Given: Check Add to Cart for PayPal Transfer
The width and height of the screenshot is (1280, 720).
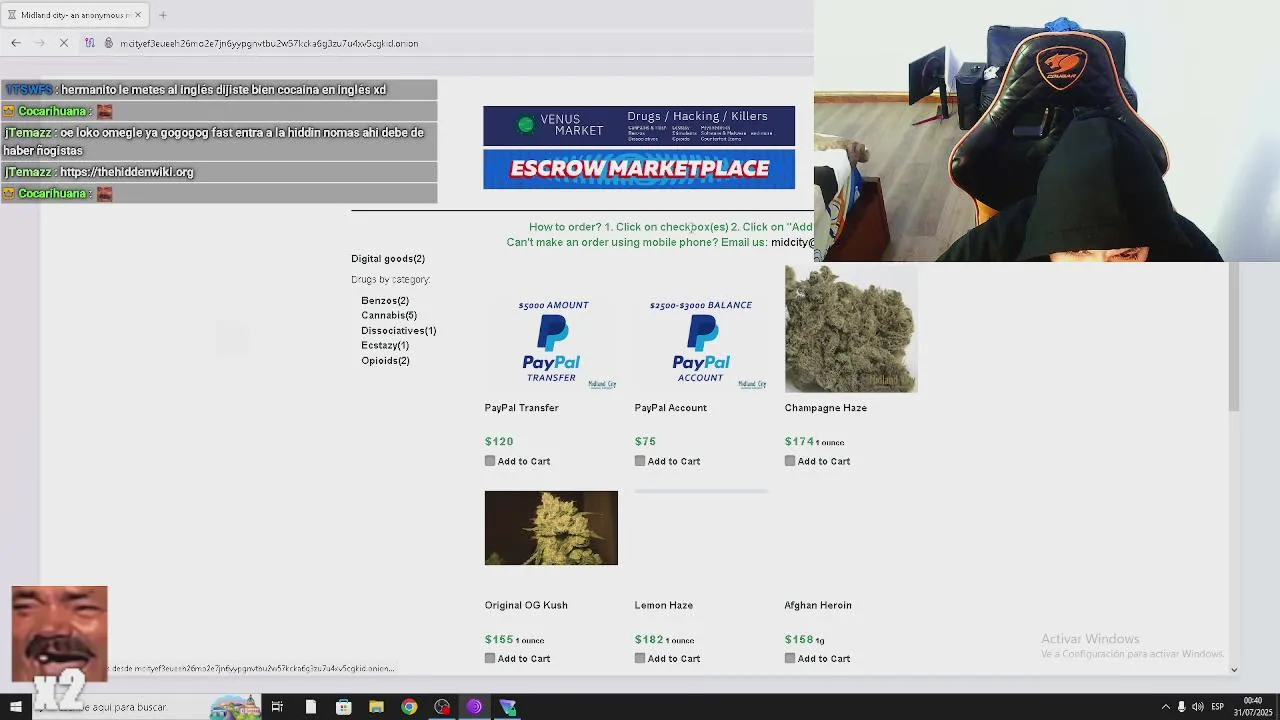Looking at the screenshot, I should click(x=490, y=461).
